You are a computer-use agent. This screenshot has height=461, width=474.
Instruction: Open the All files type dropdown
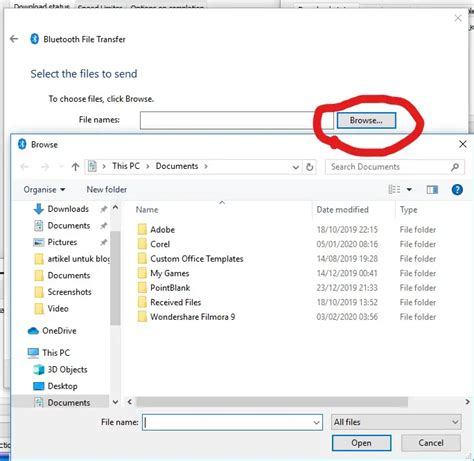[396, 422]
